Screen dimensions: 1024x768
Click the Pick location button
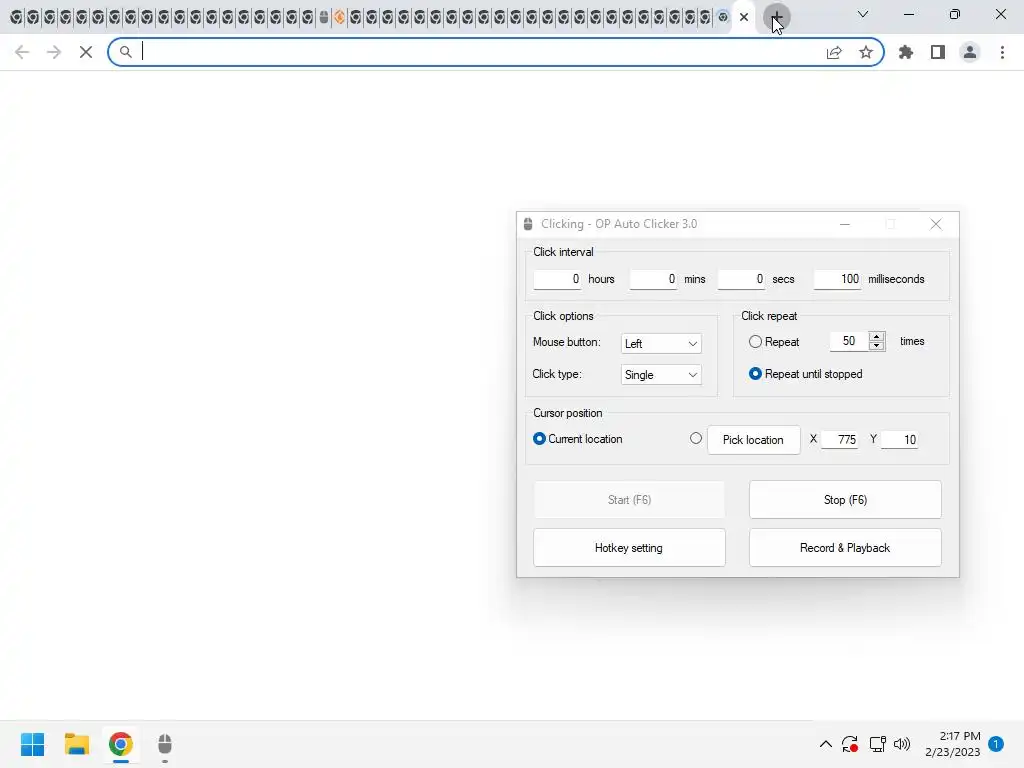pos(754,440)
